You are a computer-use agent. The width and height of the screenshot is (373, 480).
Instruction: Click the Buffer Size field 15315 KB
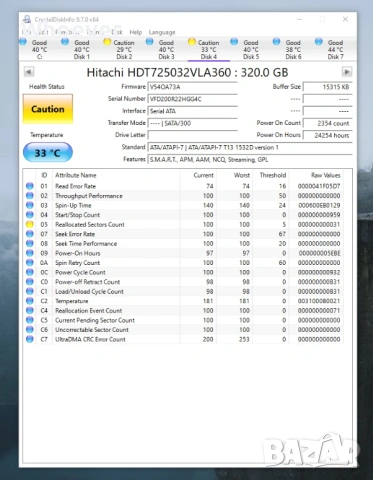(x=327, y=87)
